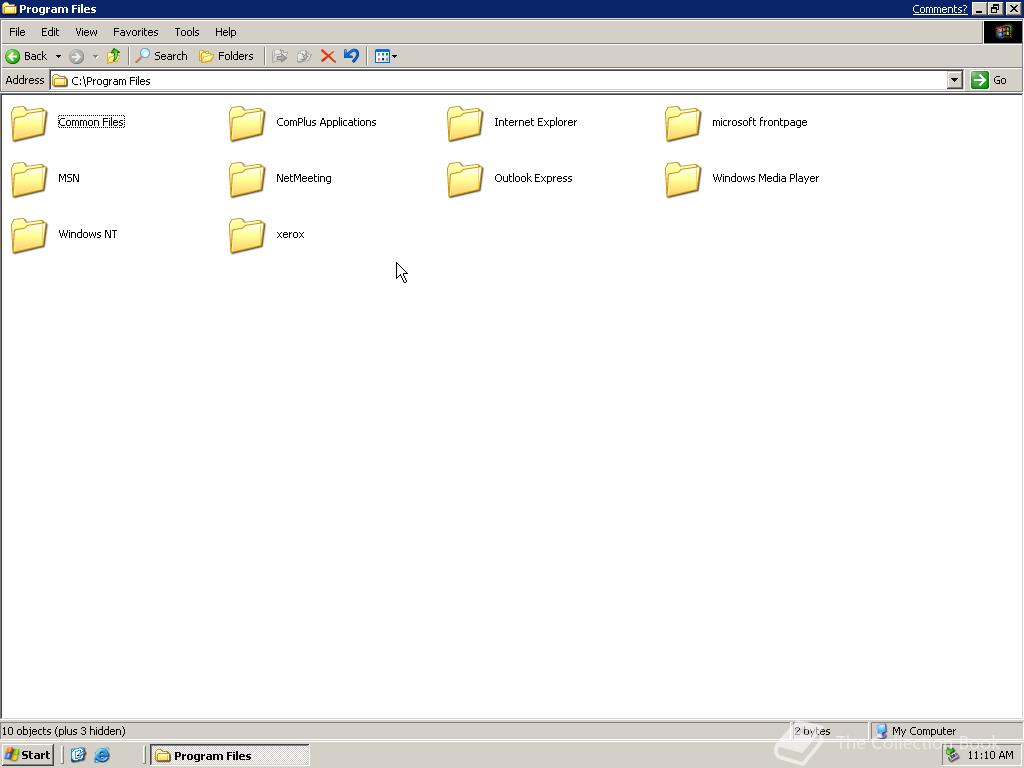Open the Tools menu
Image resolution: width=1024 pixels, height=768 pixels.
pyautogui.click(x=187, y=32)
